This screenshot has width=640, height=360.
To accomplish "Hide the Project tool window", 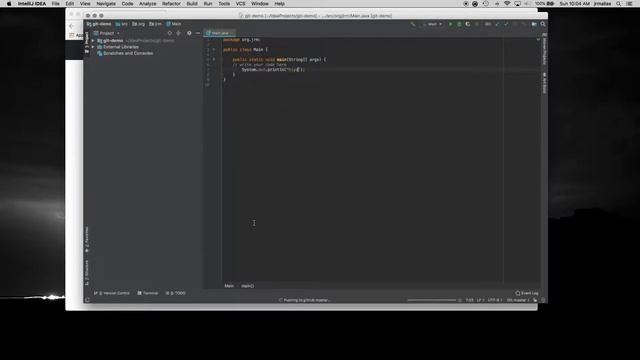I will tap(198, 33).
